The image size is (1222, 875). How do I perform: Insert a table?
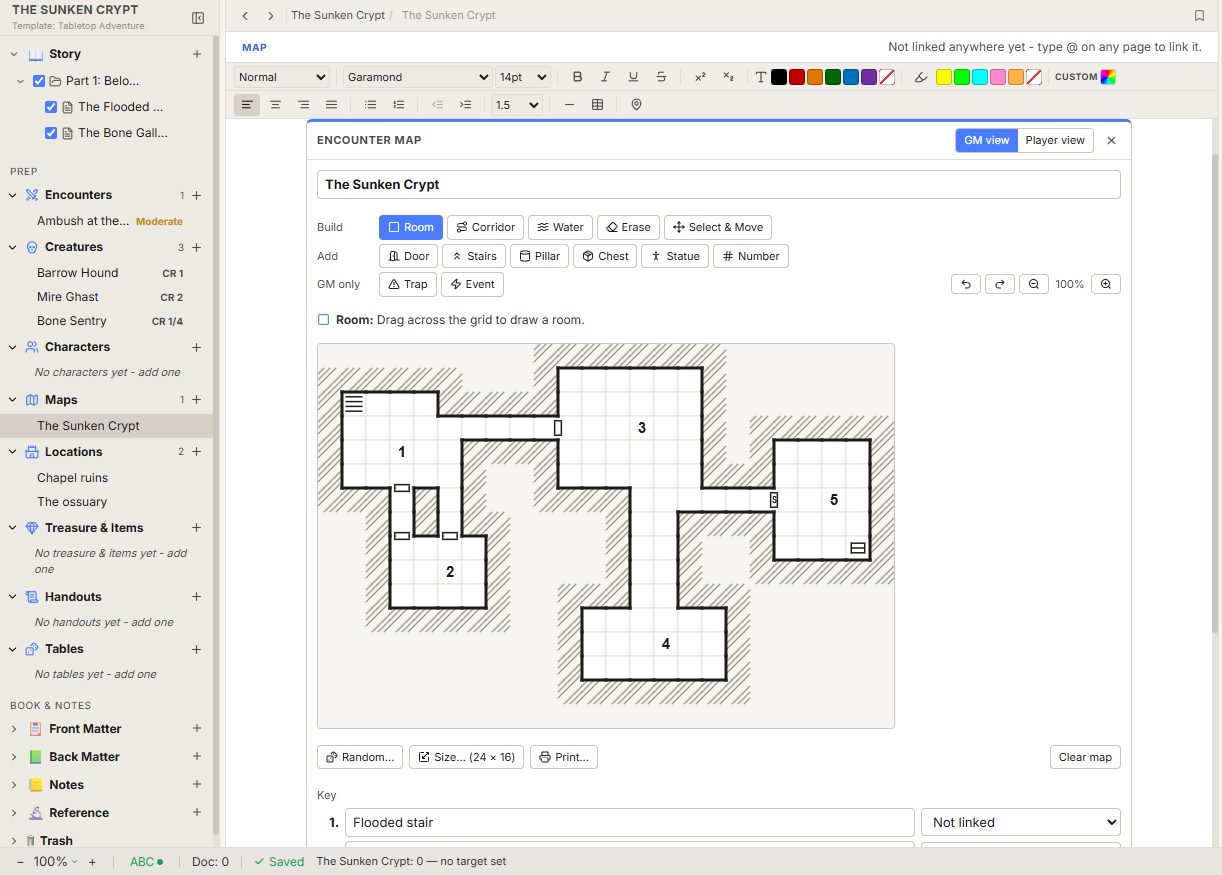click(597, 104)
